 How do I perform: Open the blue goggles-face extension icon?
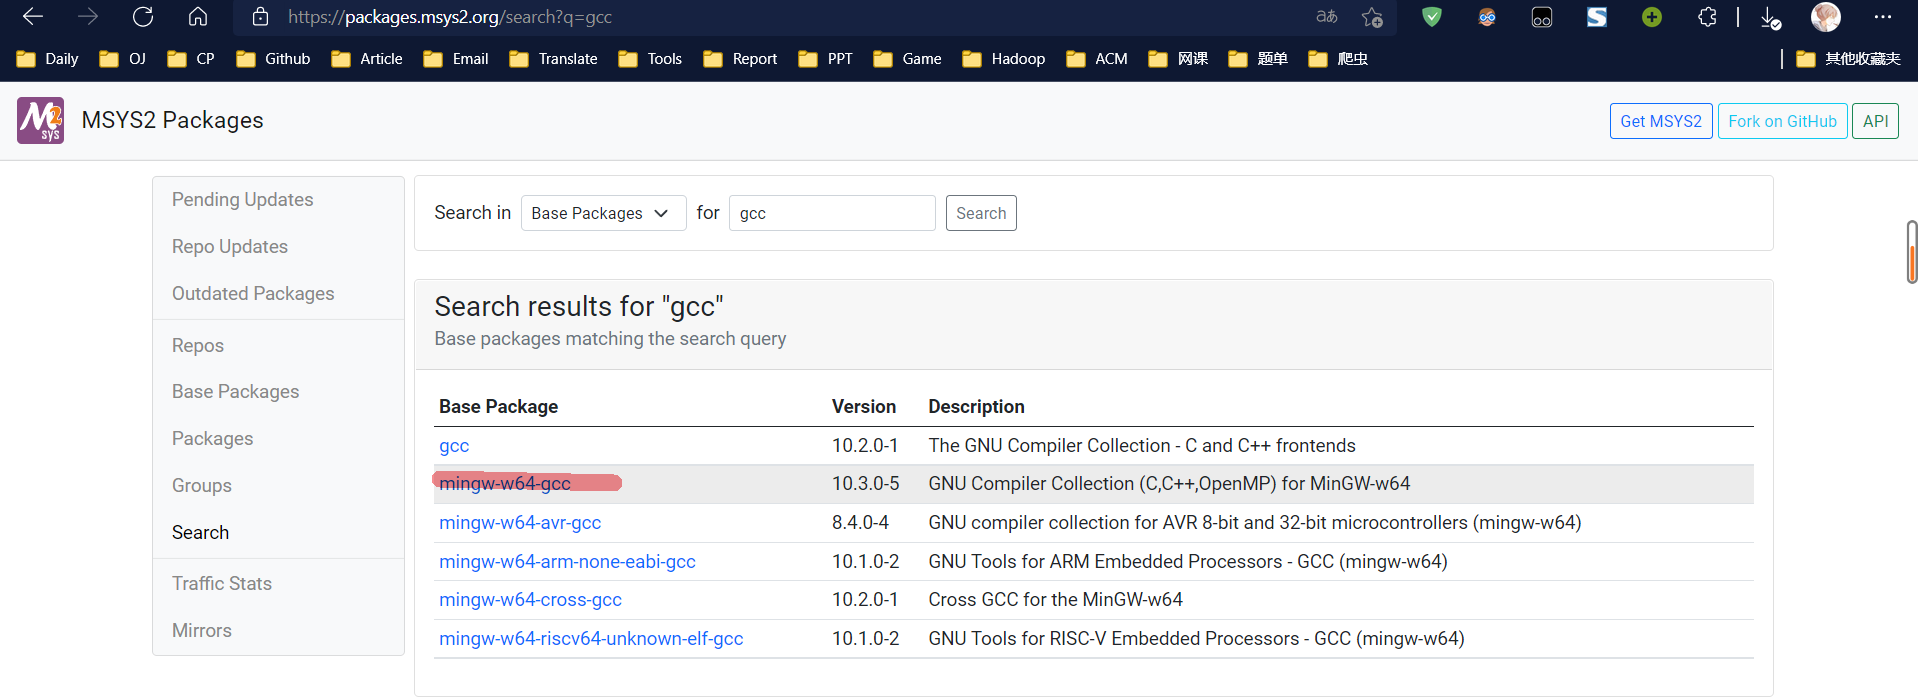1487,17
